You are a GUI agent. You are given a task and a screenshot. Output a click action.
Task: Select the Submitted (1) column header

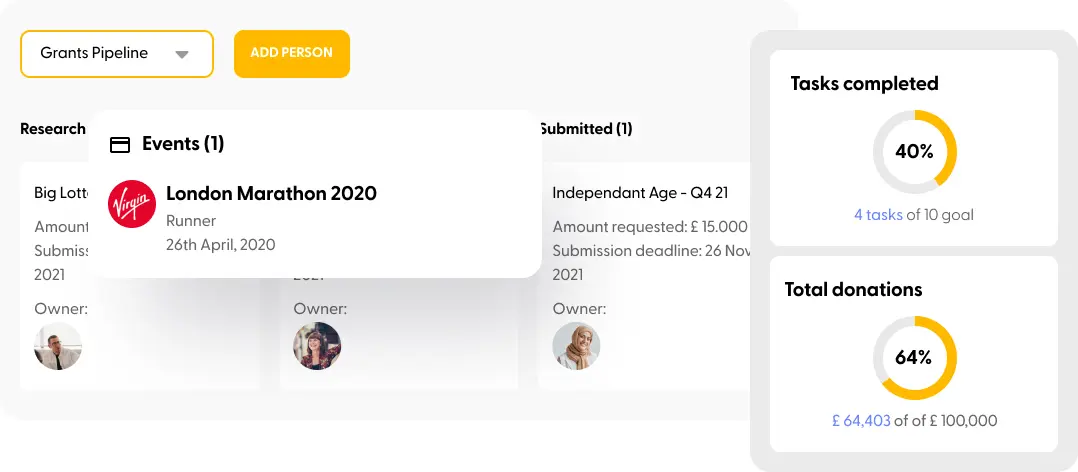[x=586, y=129]
